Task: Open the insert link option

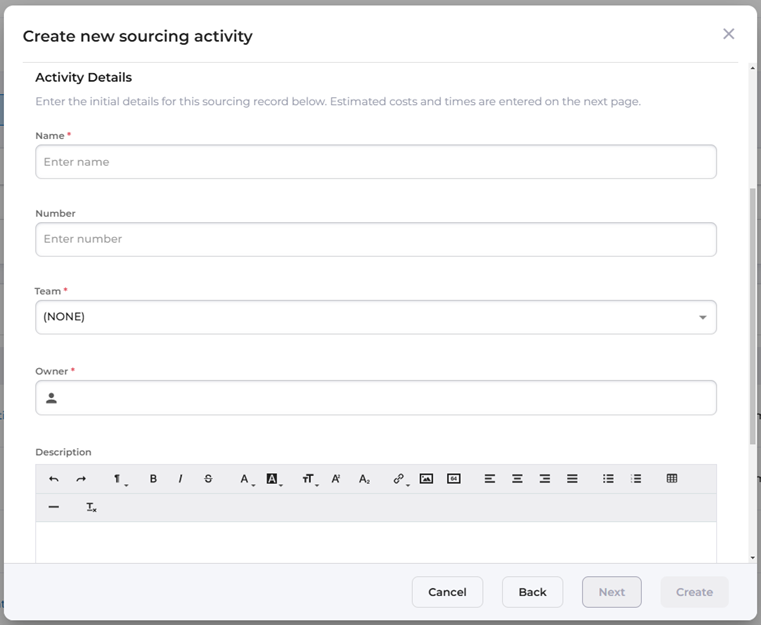Action: click(400, 479)
